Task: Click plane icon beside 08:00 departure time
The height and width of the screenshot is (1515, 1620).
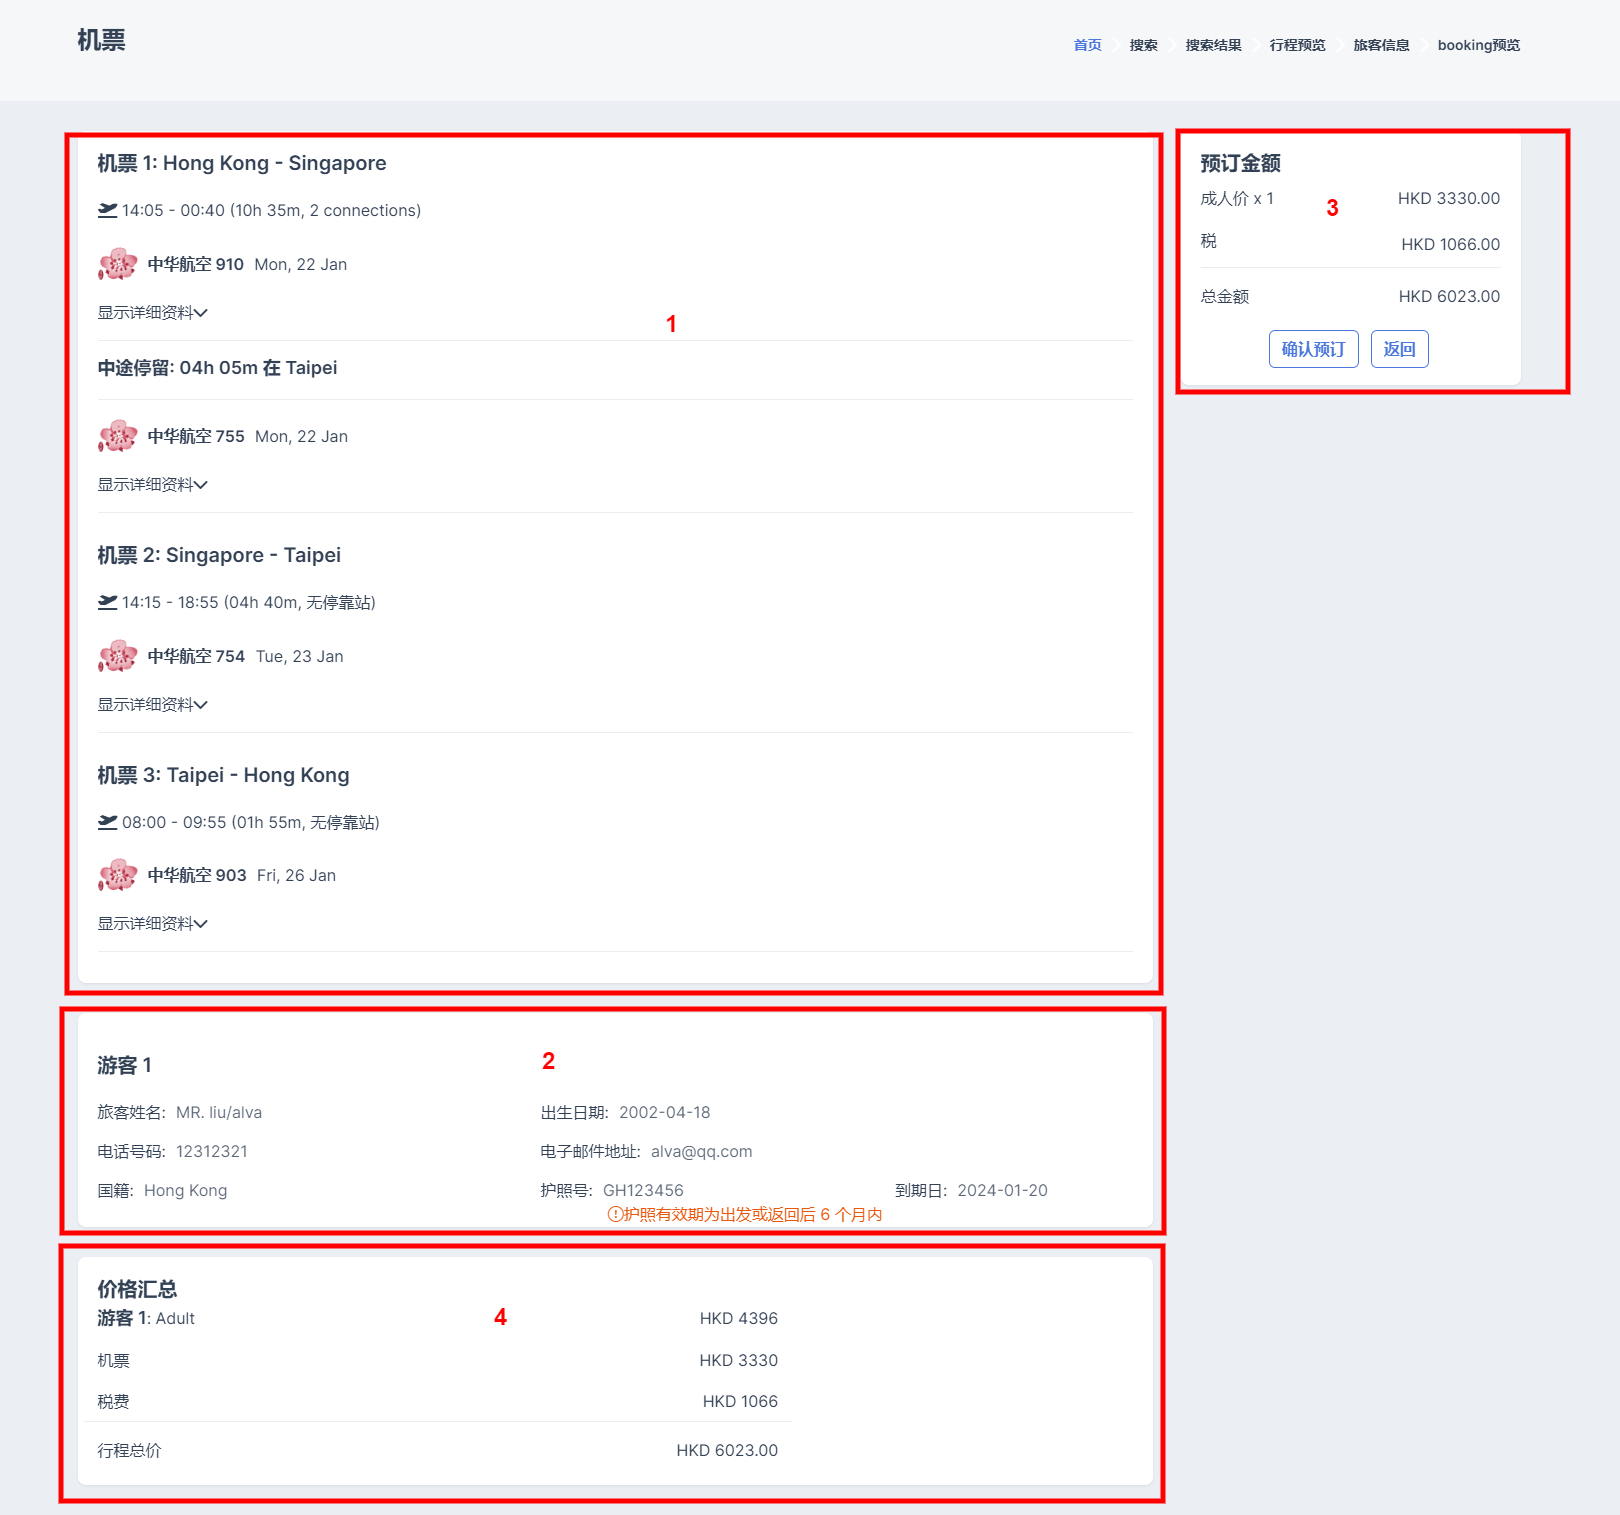Action: (x=107, y=822)
